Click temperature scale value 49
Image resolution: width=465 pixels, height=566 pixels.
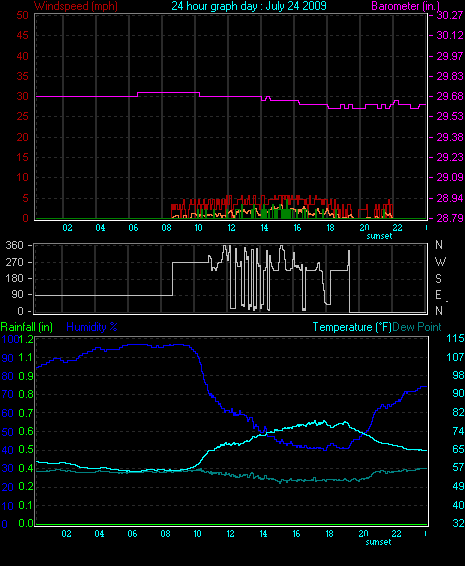click(459, 486)
